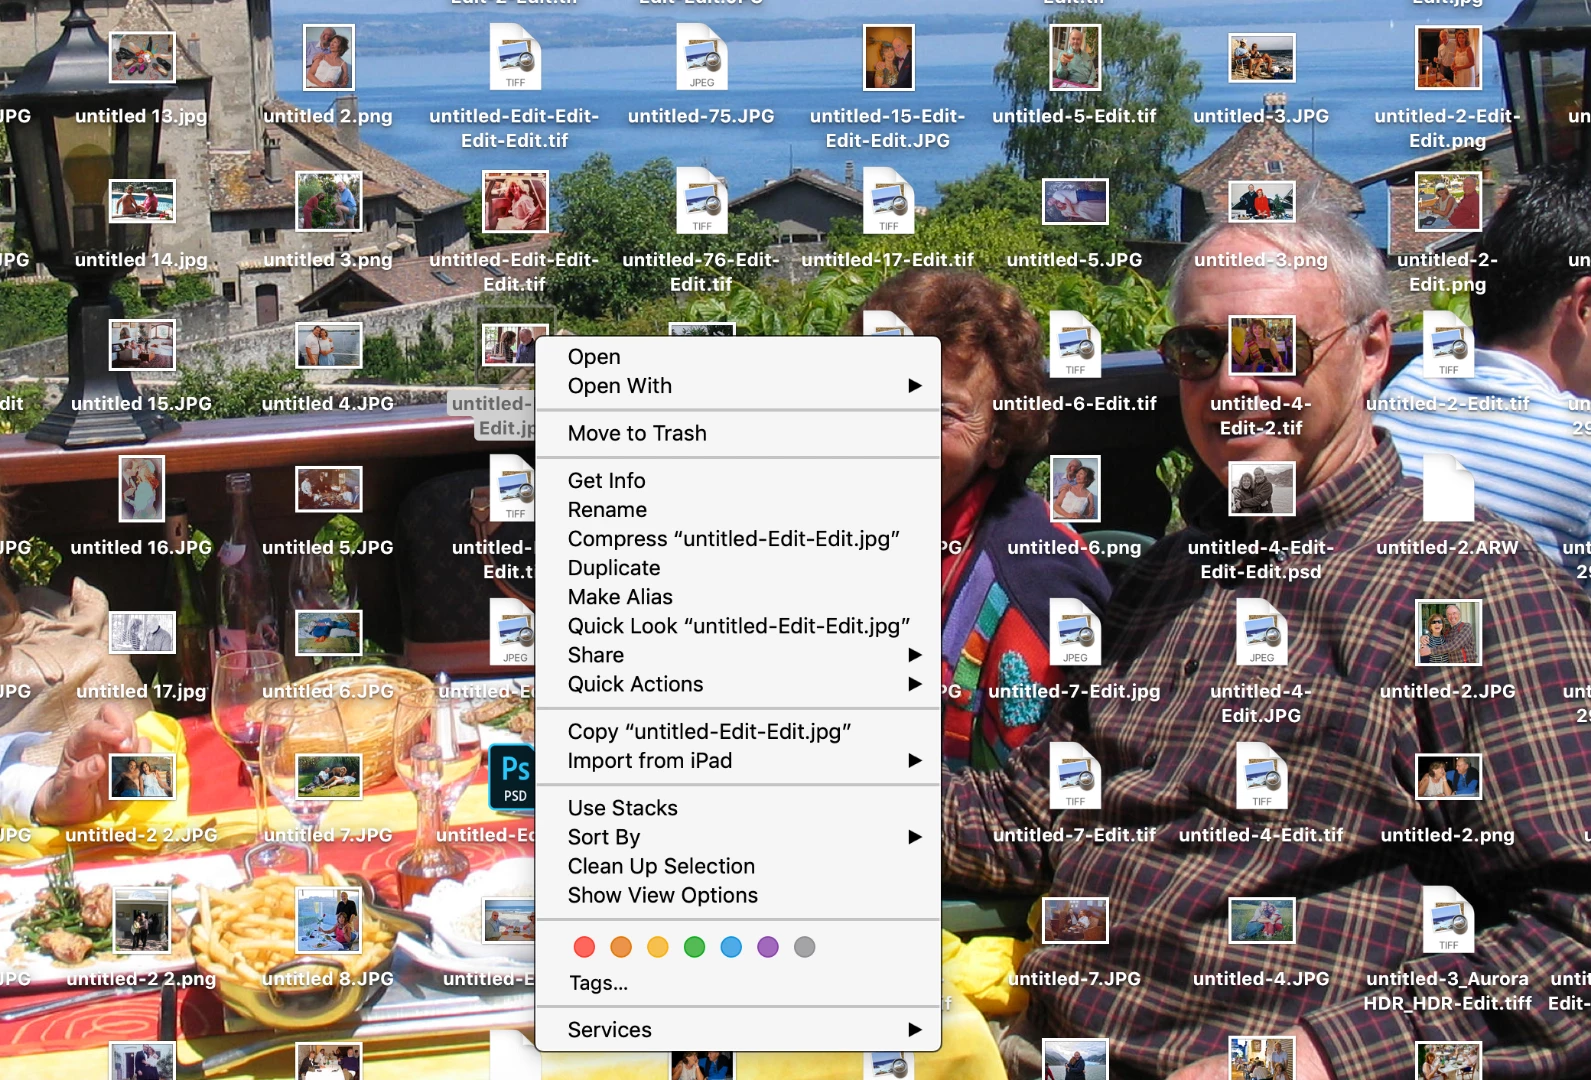Choose Move to Trash menu item
The image size is (1591, 1080).
(738, 433)
